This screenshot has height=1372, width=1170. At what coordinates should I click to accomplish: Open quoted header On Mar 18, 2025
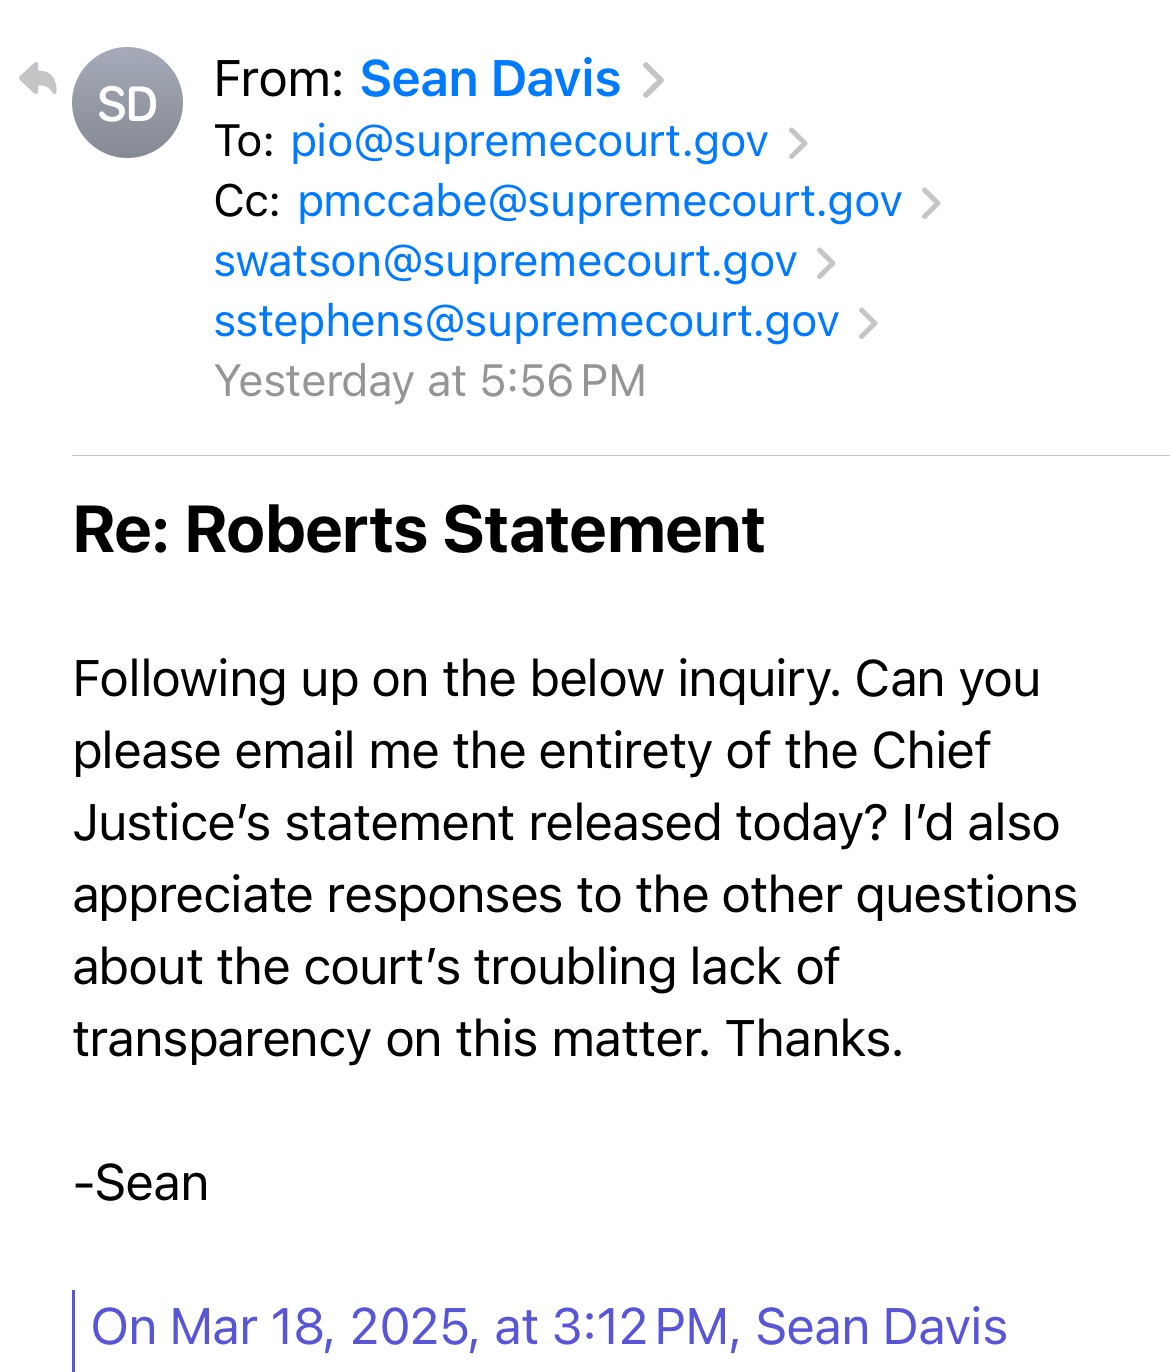tap(548, 1327)
